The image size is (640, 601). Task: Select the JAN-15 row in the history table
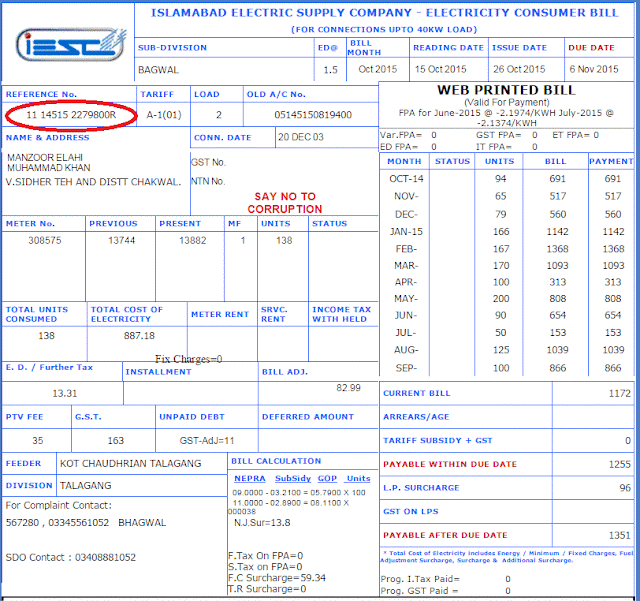(507, 231)
